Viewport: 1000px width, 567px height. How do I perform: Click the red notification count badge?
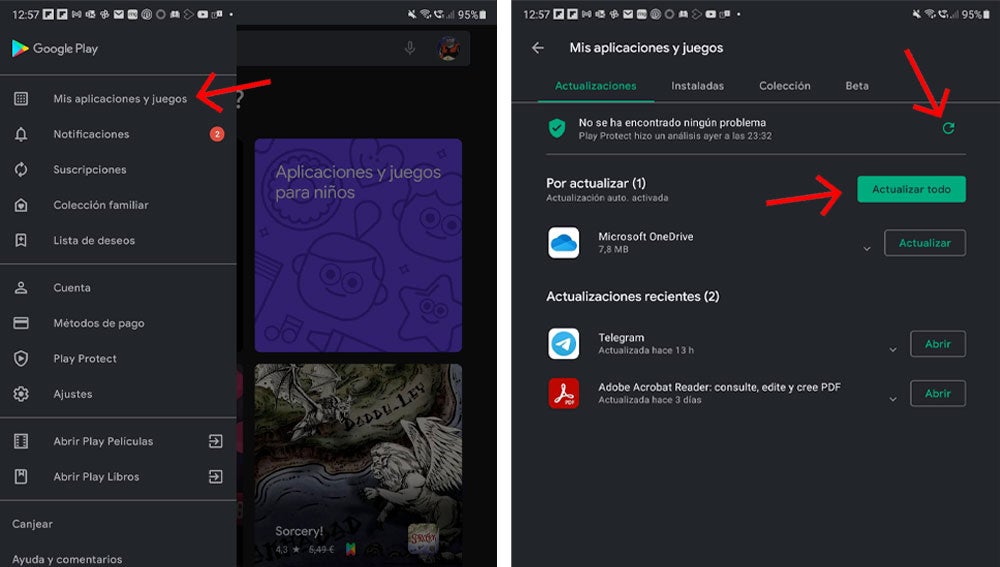[x=217, y=134]
